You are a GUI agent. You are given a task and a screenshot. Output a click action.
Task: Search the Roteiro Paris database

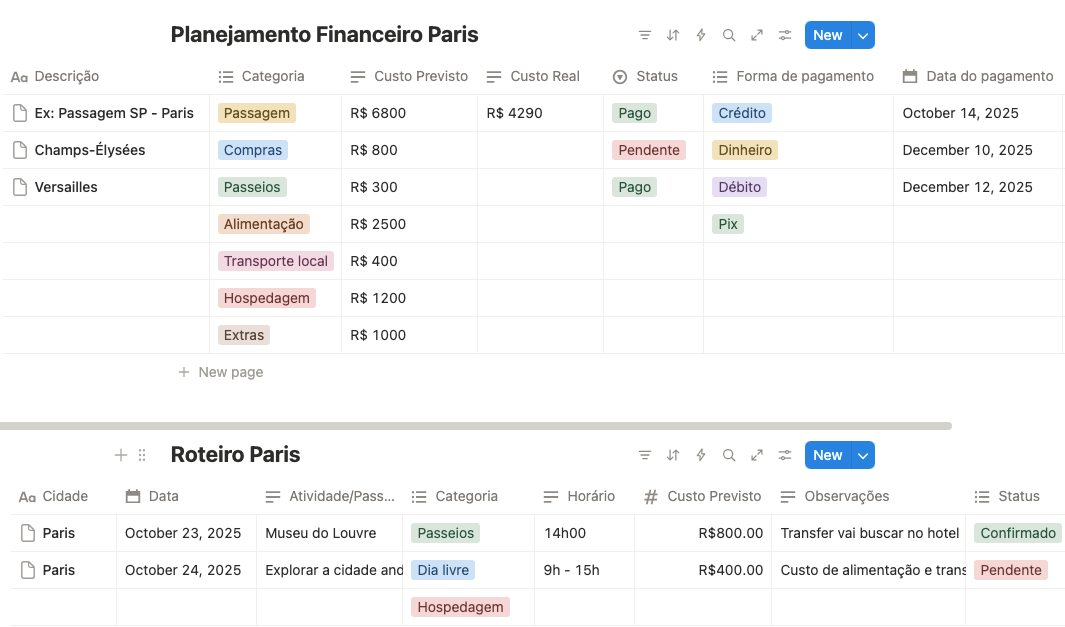(x=729, y=455)
